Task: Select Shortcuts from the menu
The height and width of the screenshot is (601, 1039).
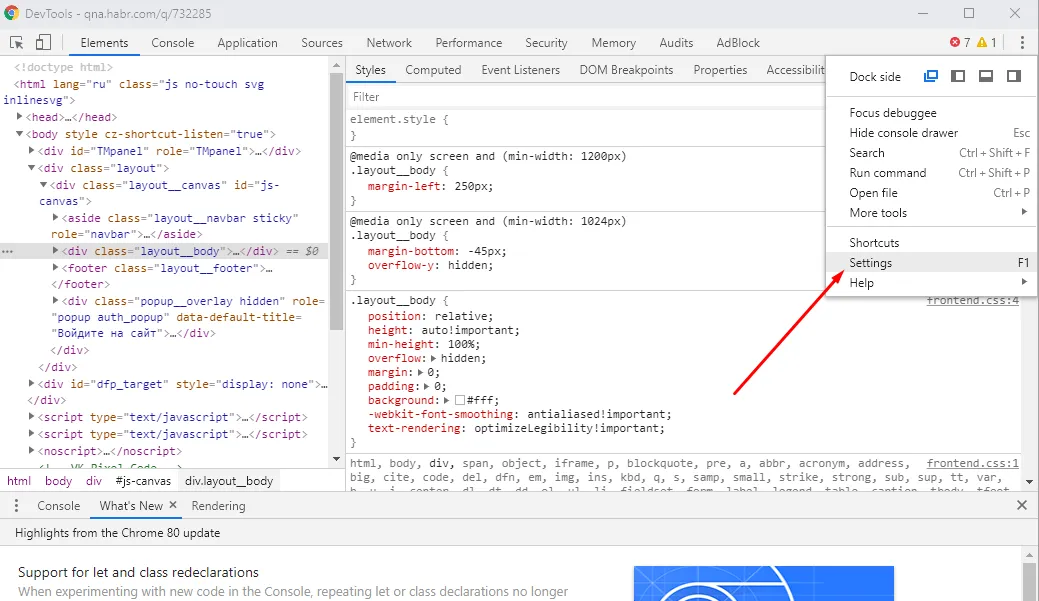Action: (931, 243)
